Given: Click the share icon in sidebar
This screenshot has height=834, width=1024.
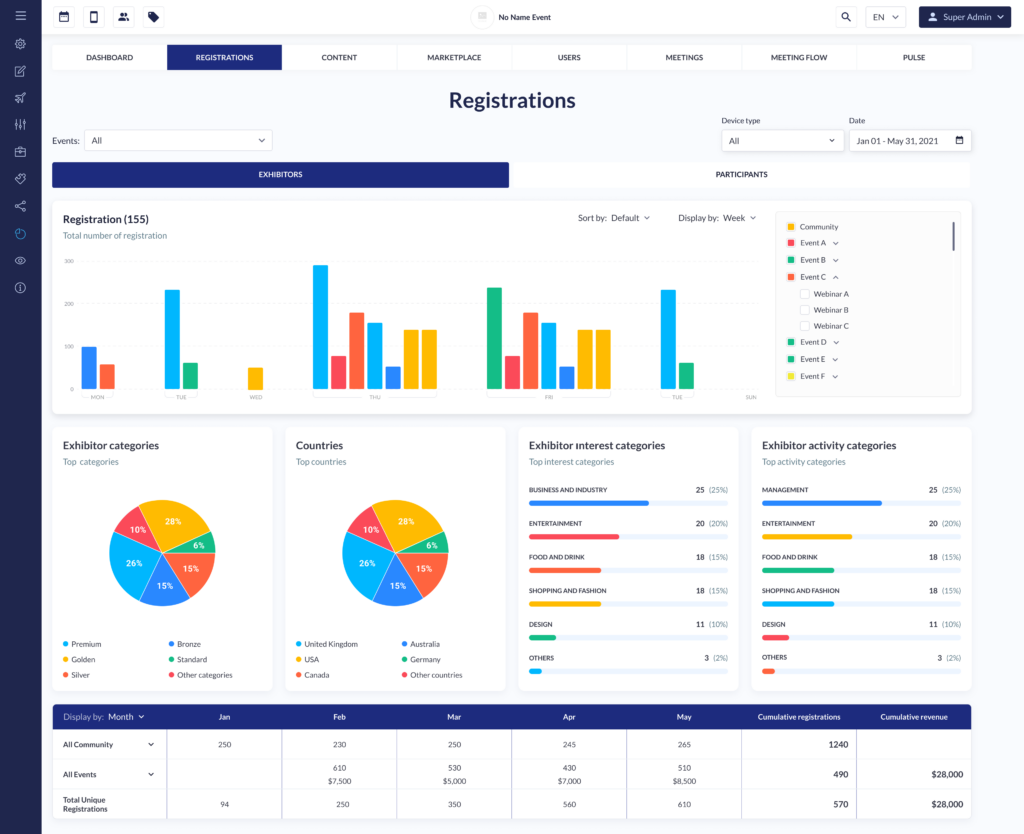Looking at the screenshot, I should tap(20, 206).
